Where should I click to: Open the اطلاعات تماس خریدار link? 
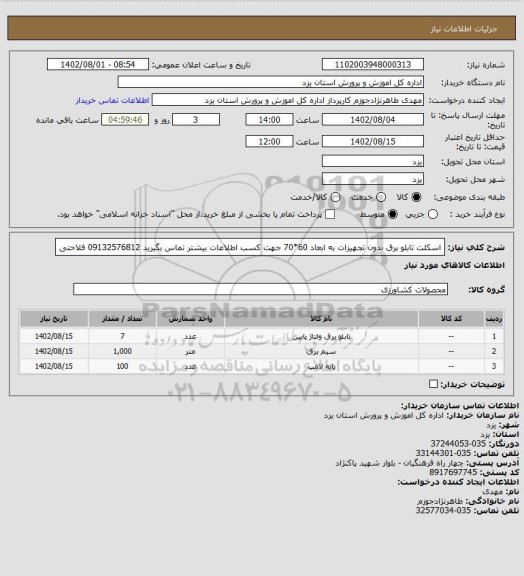112,100
